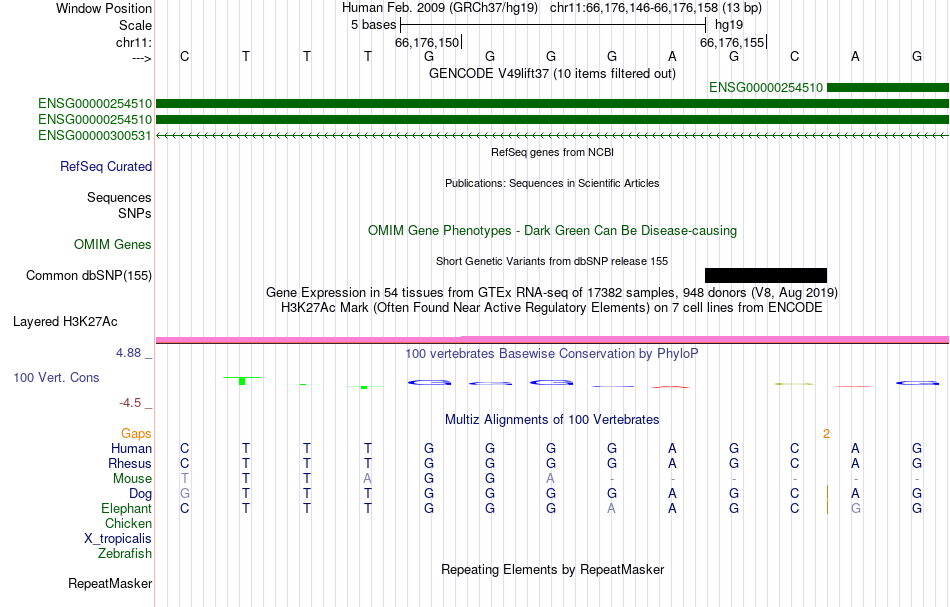Click the H3K27Ac Mark track title
The height and width of the screenshot is (607, 950).
click(552, 308)
